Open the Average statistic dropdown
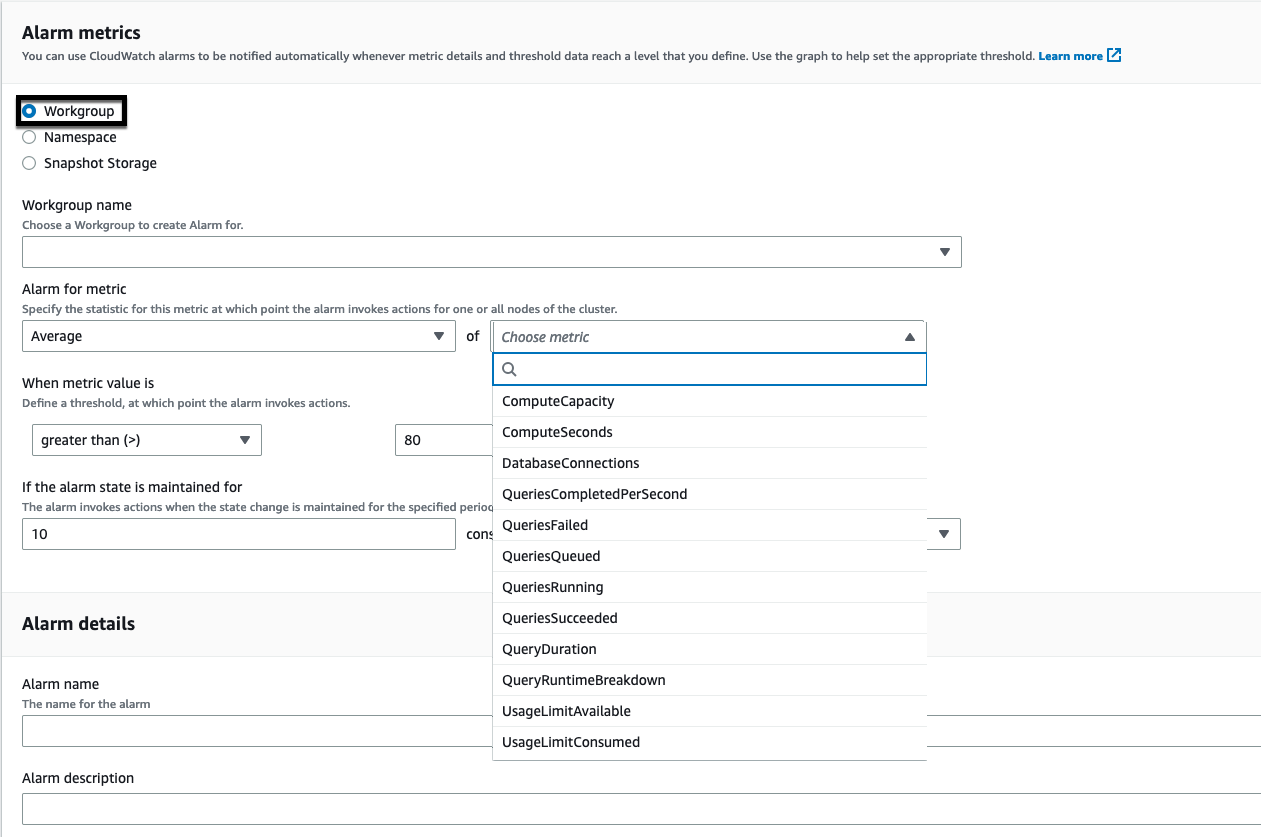Image resolution: width=1261 pixels, height=837 pixels. (x=438, y=336)
